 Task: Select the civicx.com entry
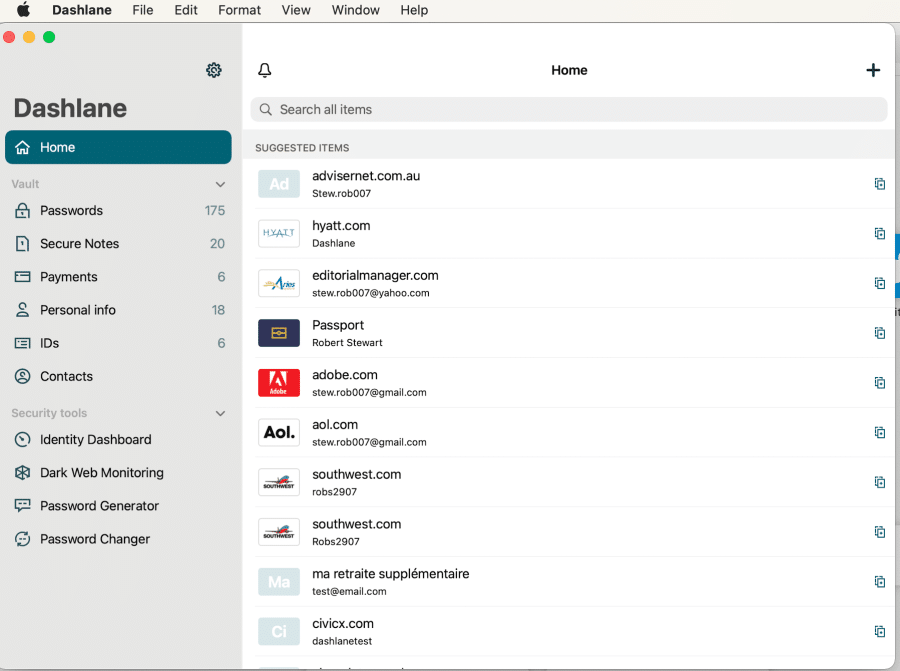(568, 631)
